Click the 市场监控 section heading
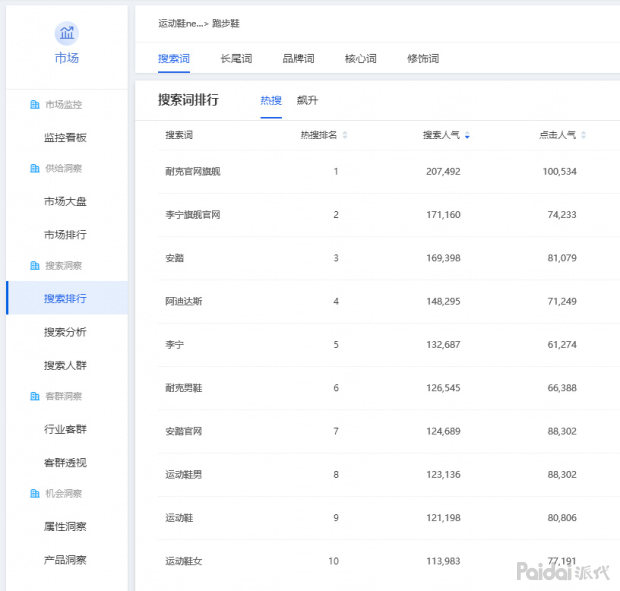620x591 pixels. coord(64,105)
